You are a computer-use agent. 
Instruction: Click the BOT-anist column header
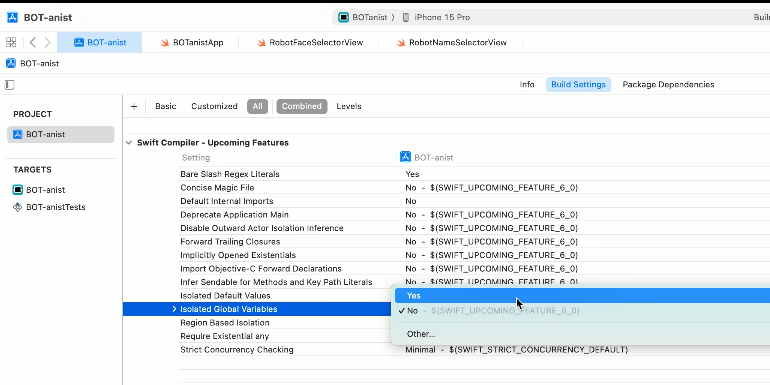(x=427, y=157)
